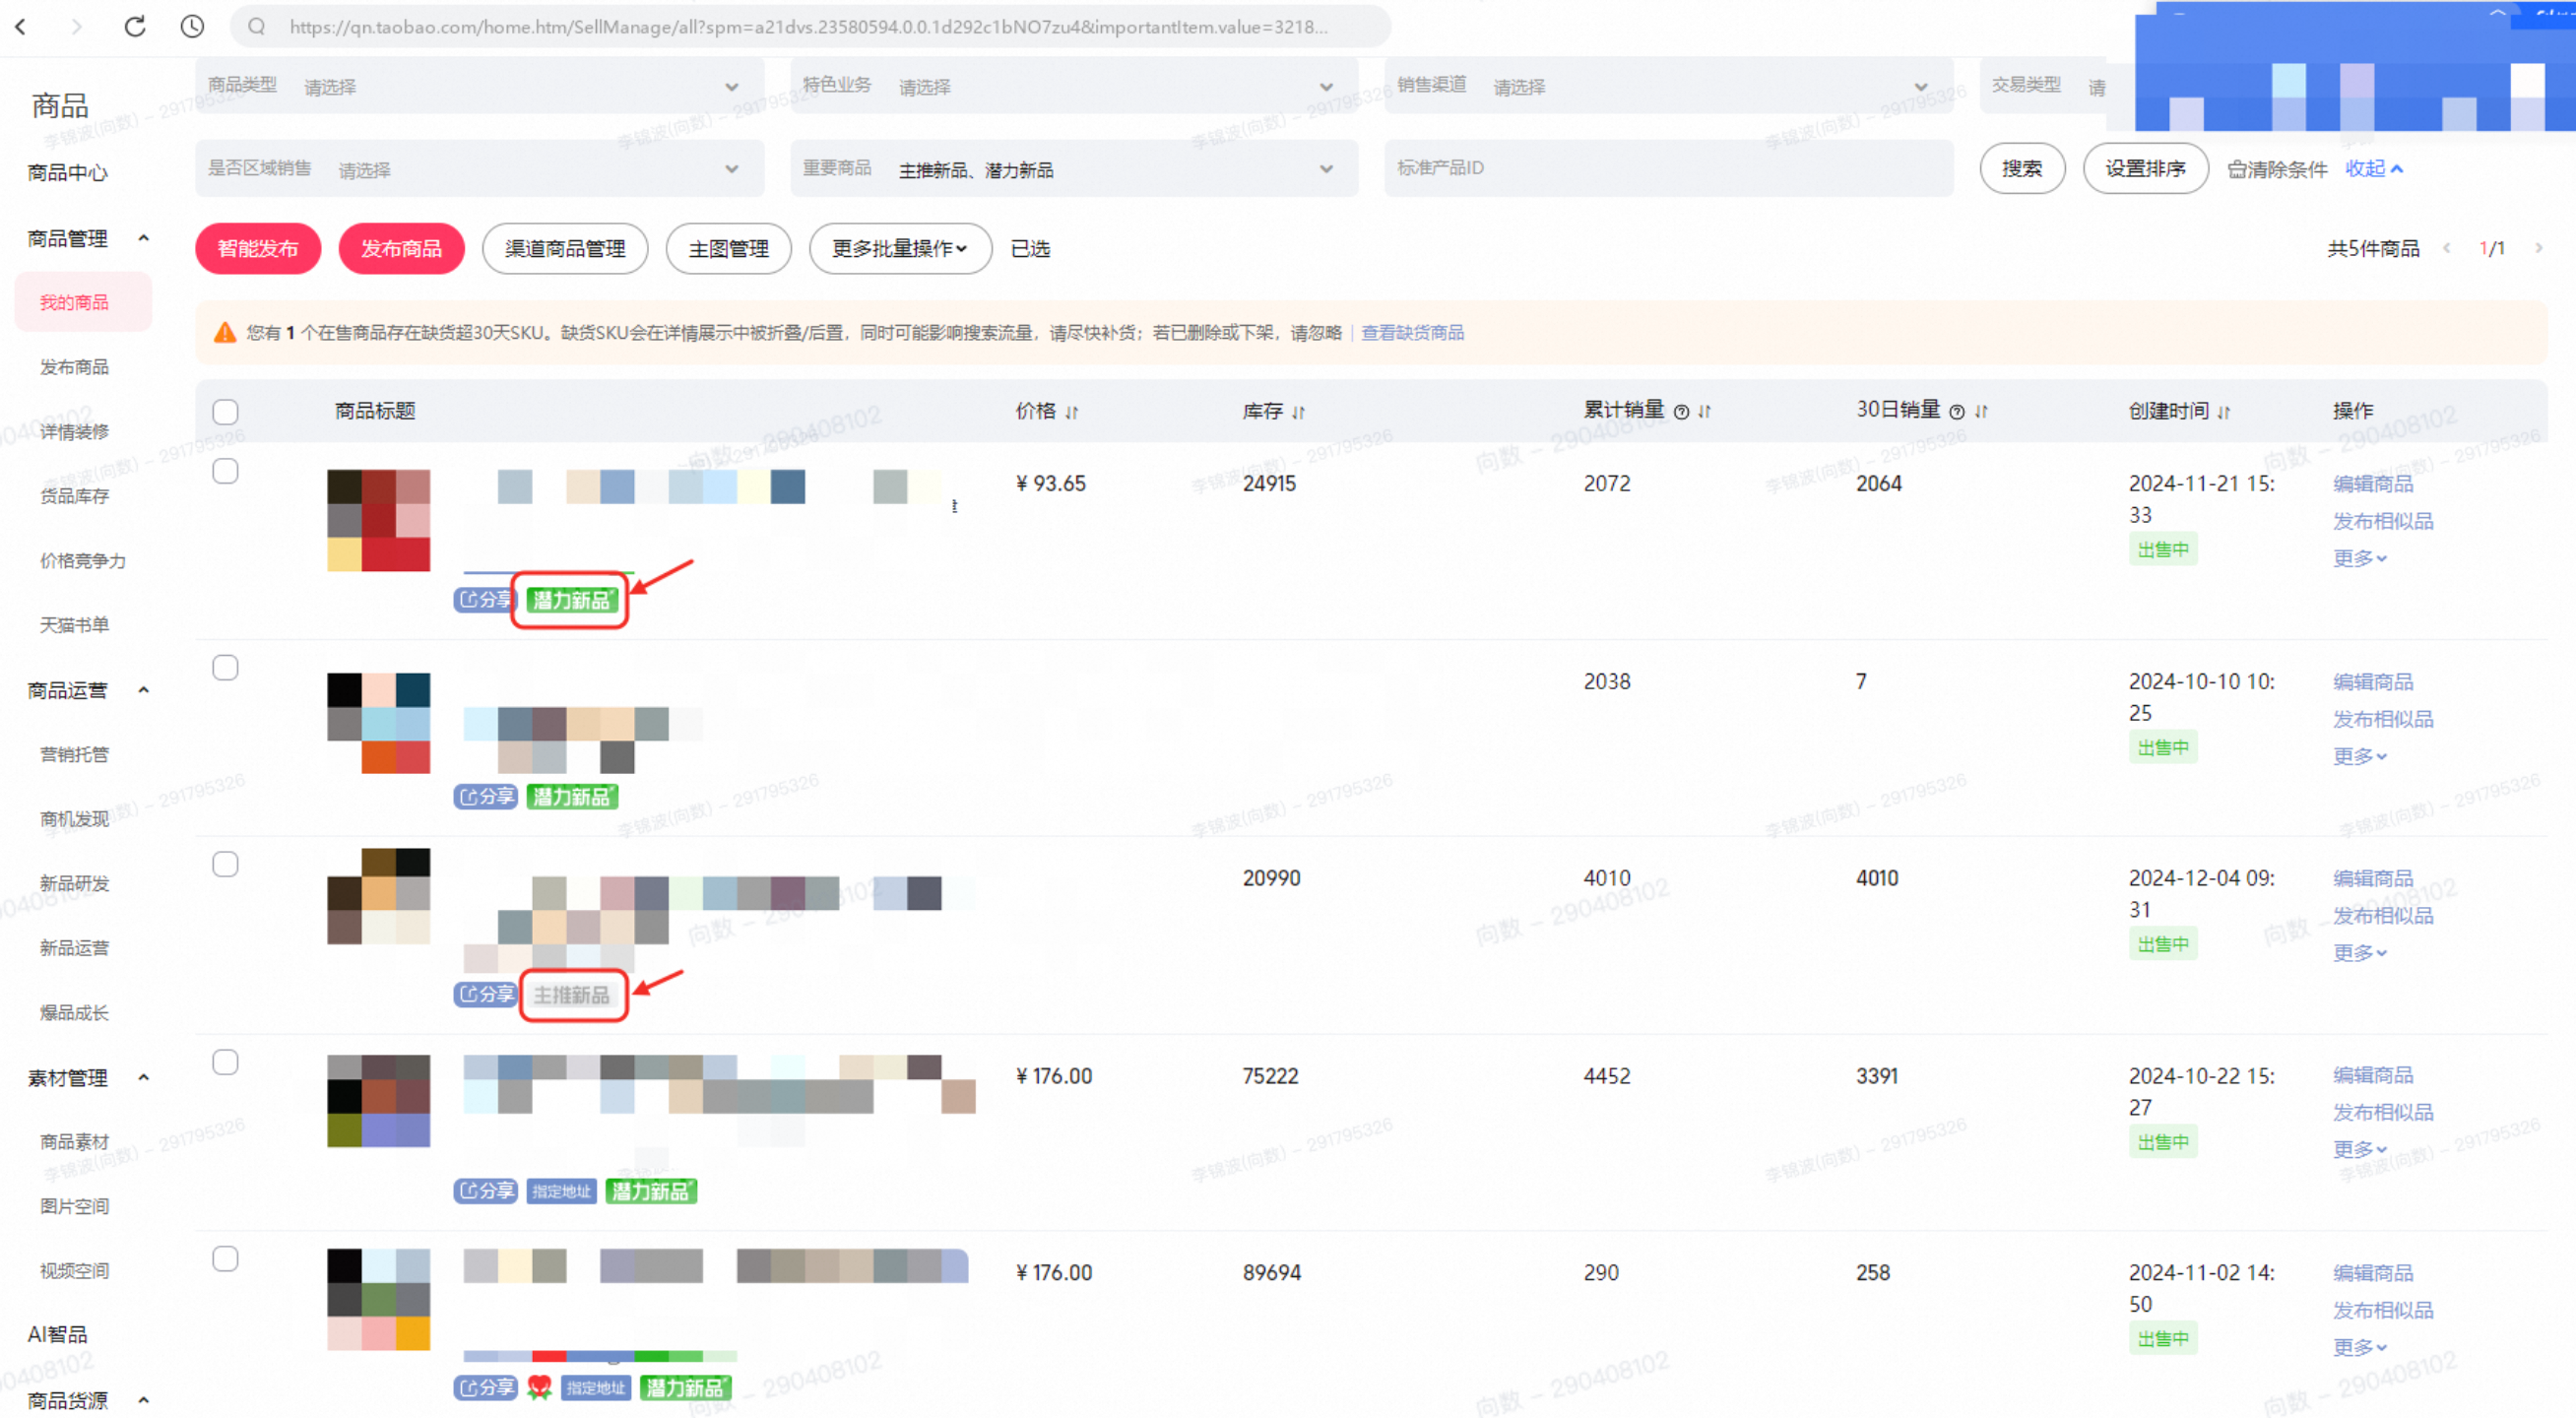
Task: Open 更多批量操作 dropdown
Action: click(900, 249)
